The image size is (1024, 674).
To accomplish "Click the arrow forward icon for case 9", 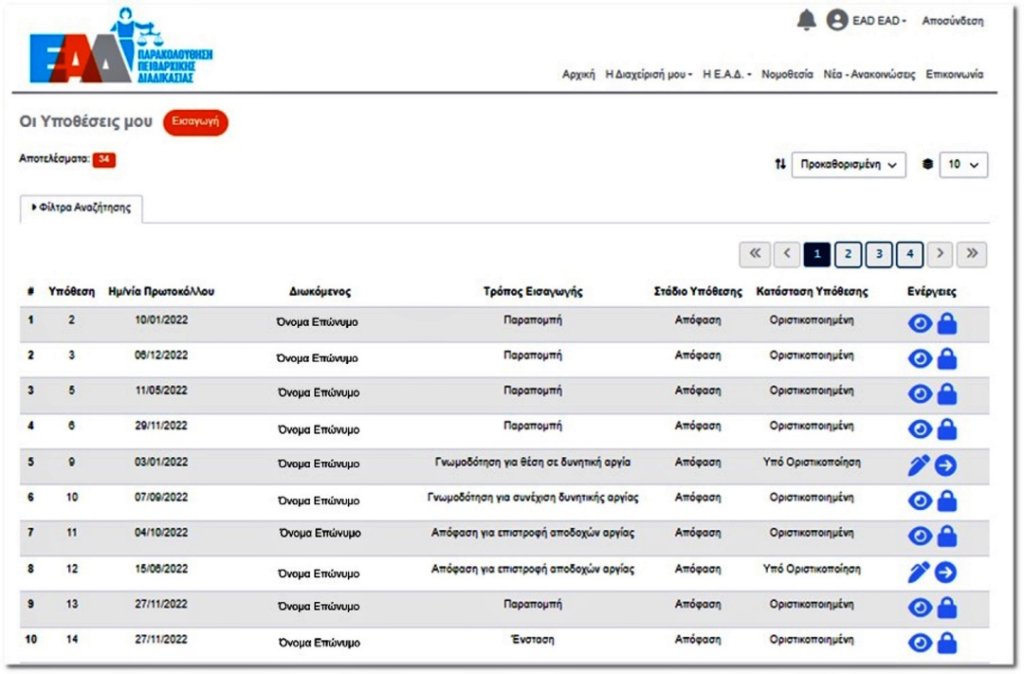I will pos(946,465).
